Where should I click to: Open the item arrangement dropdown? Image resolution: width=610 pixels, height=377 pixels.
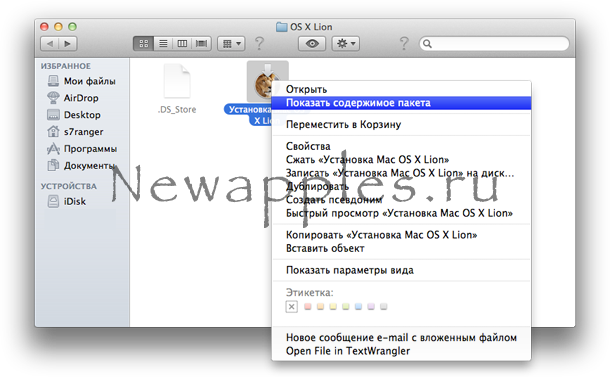click(x=231, y=44)
